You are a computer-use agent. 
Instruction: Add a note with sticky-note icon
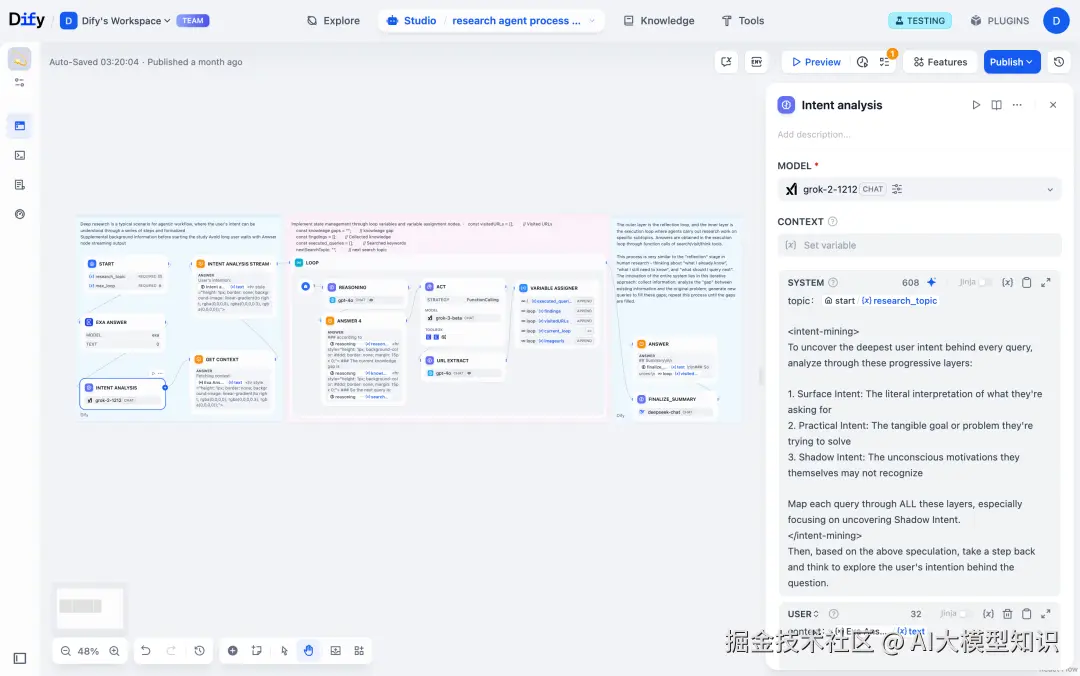point(257,651)
